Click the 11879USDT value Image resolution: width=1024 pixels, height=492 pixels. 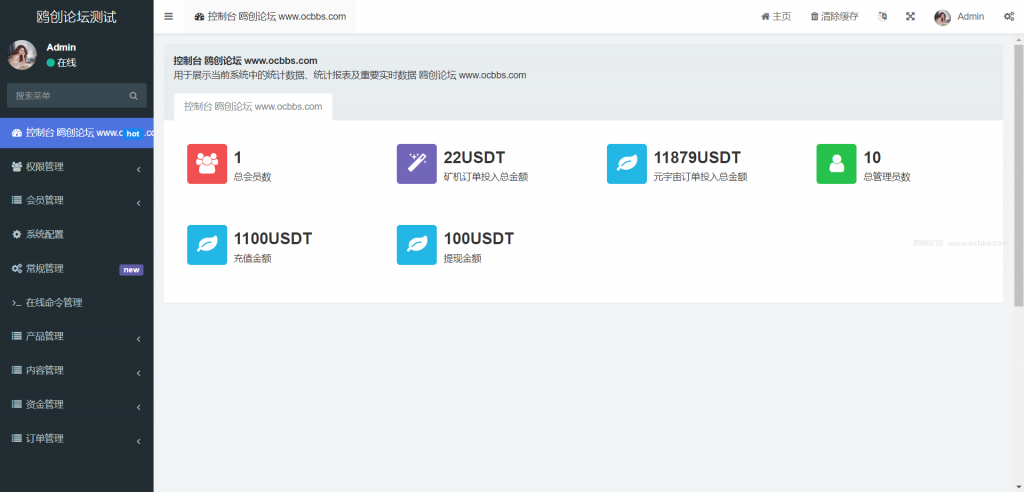tap(697, 157)
